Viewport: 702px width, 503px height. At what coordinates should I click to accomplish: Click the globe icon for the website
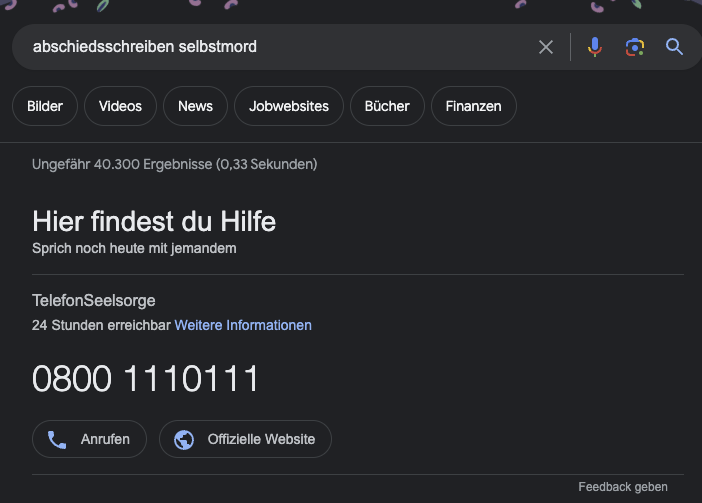click(x=184, y=439)
